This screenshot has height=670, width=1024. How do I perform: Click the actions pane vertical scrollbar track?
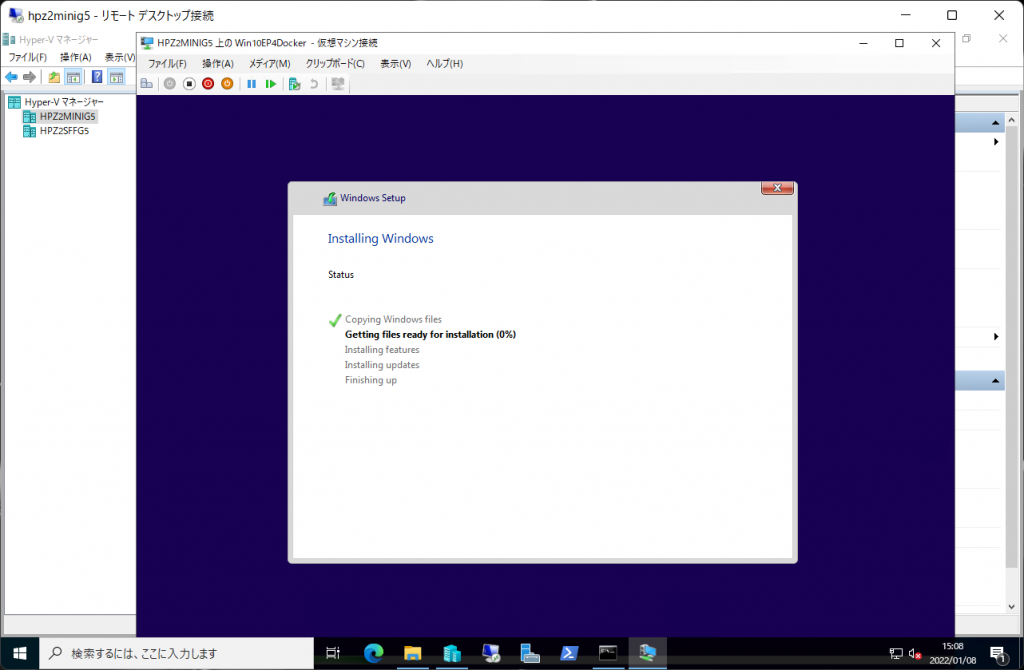(x=1012, y=363)
